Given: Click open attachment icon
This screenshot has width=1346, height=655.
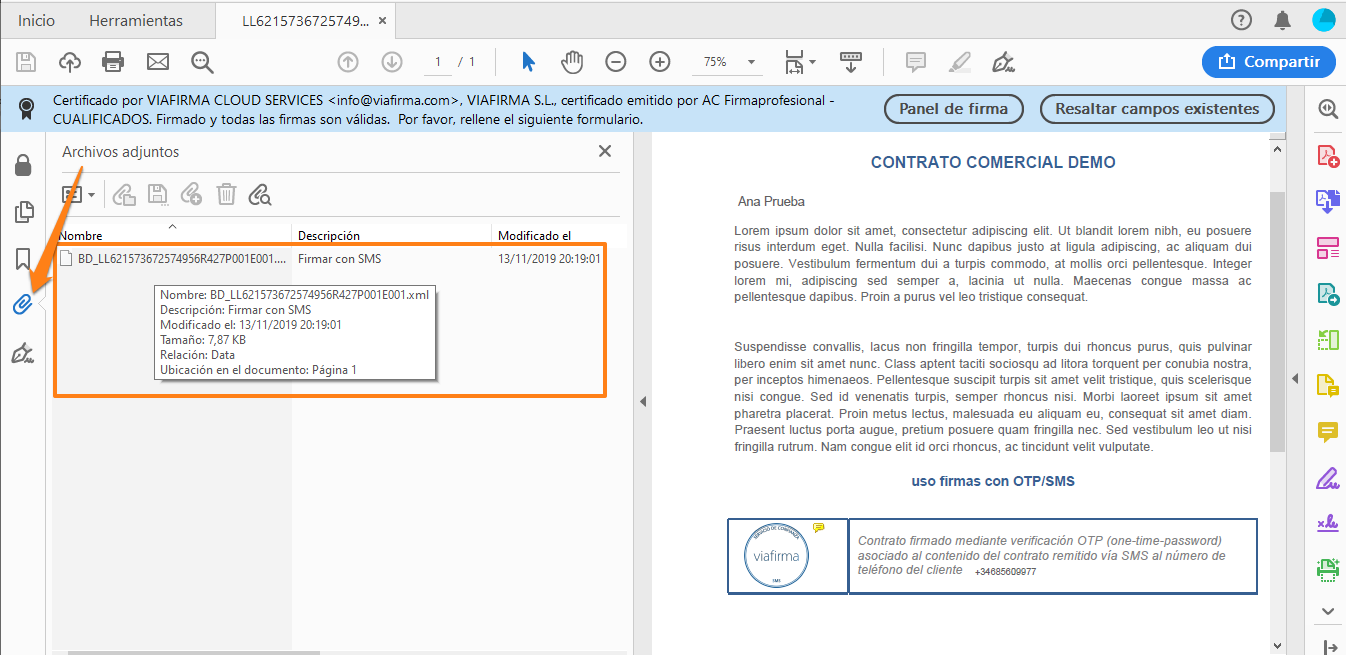Looking at the screenshot, I should (123, 194).
